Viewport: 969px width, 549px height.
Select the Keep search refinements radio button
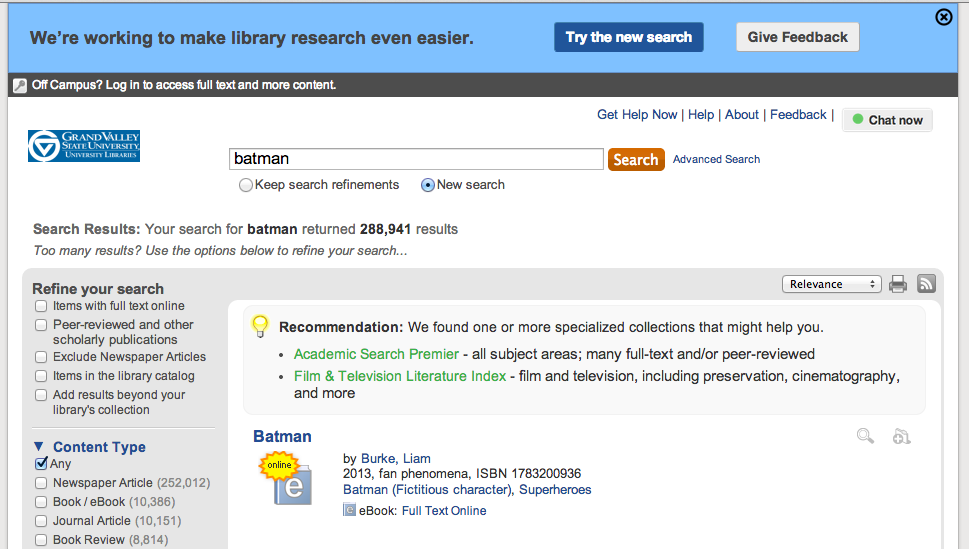point(246,185)
